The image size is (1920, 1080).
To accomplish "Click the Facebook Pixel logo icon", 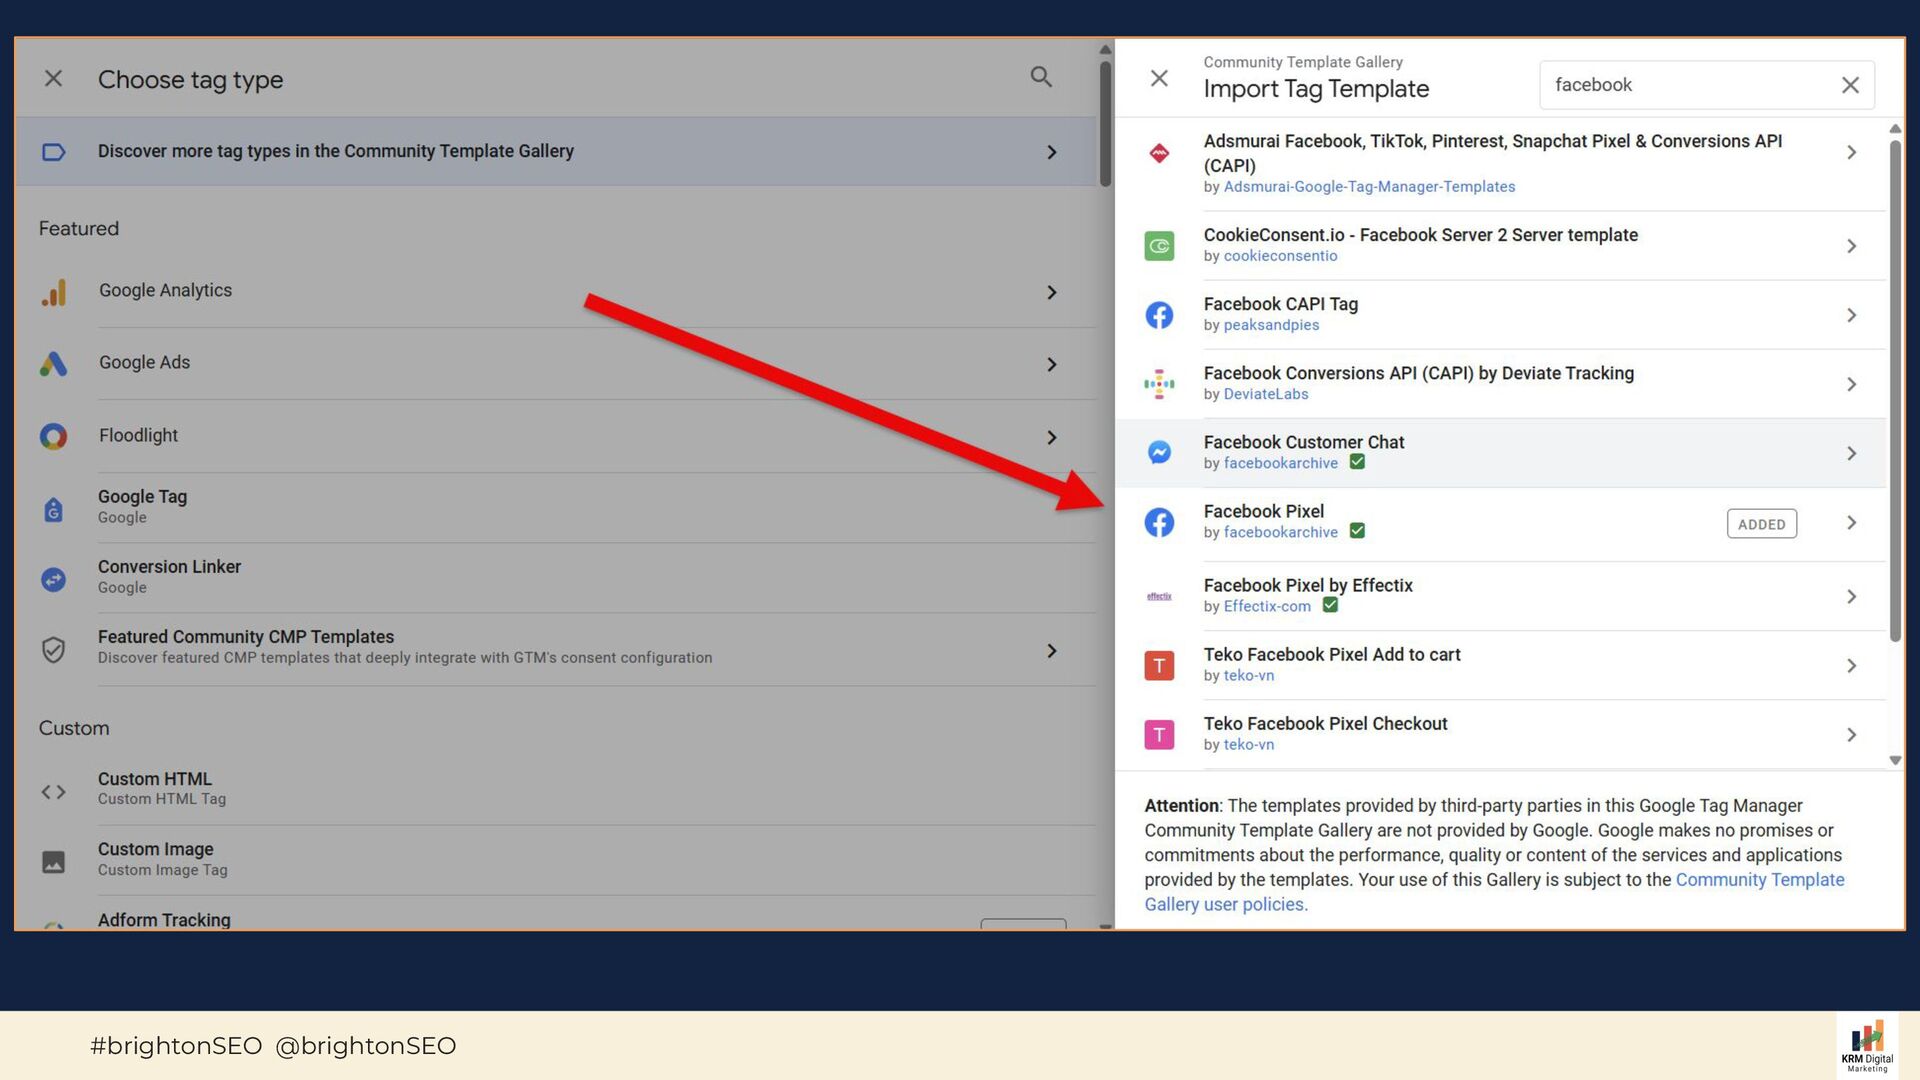I will click(x=1159, y=522).
